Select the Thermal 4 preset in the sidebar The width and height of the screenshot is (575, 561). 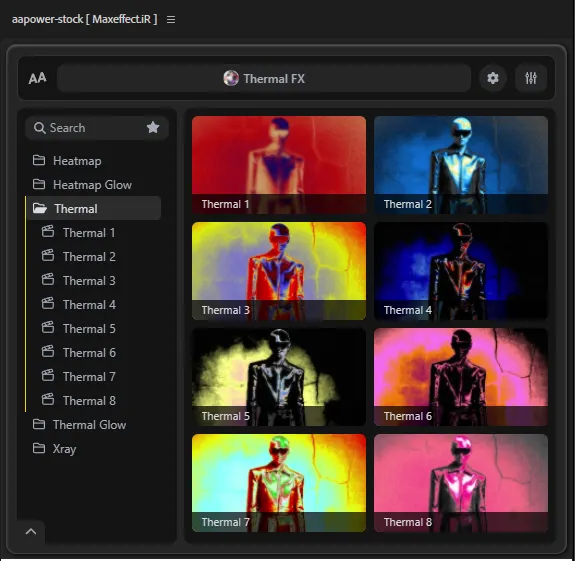pyautogui.click(x=89, y=305)
